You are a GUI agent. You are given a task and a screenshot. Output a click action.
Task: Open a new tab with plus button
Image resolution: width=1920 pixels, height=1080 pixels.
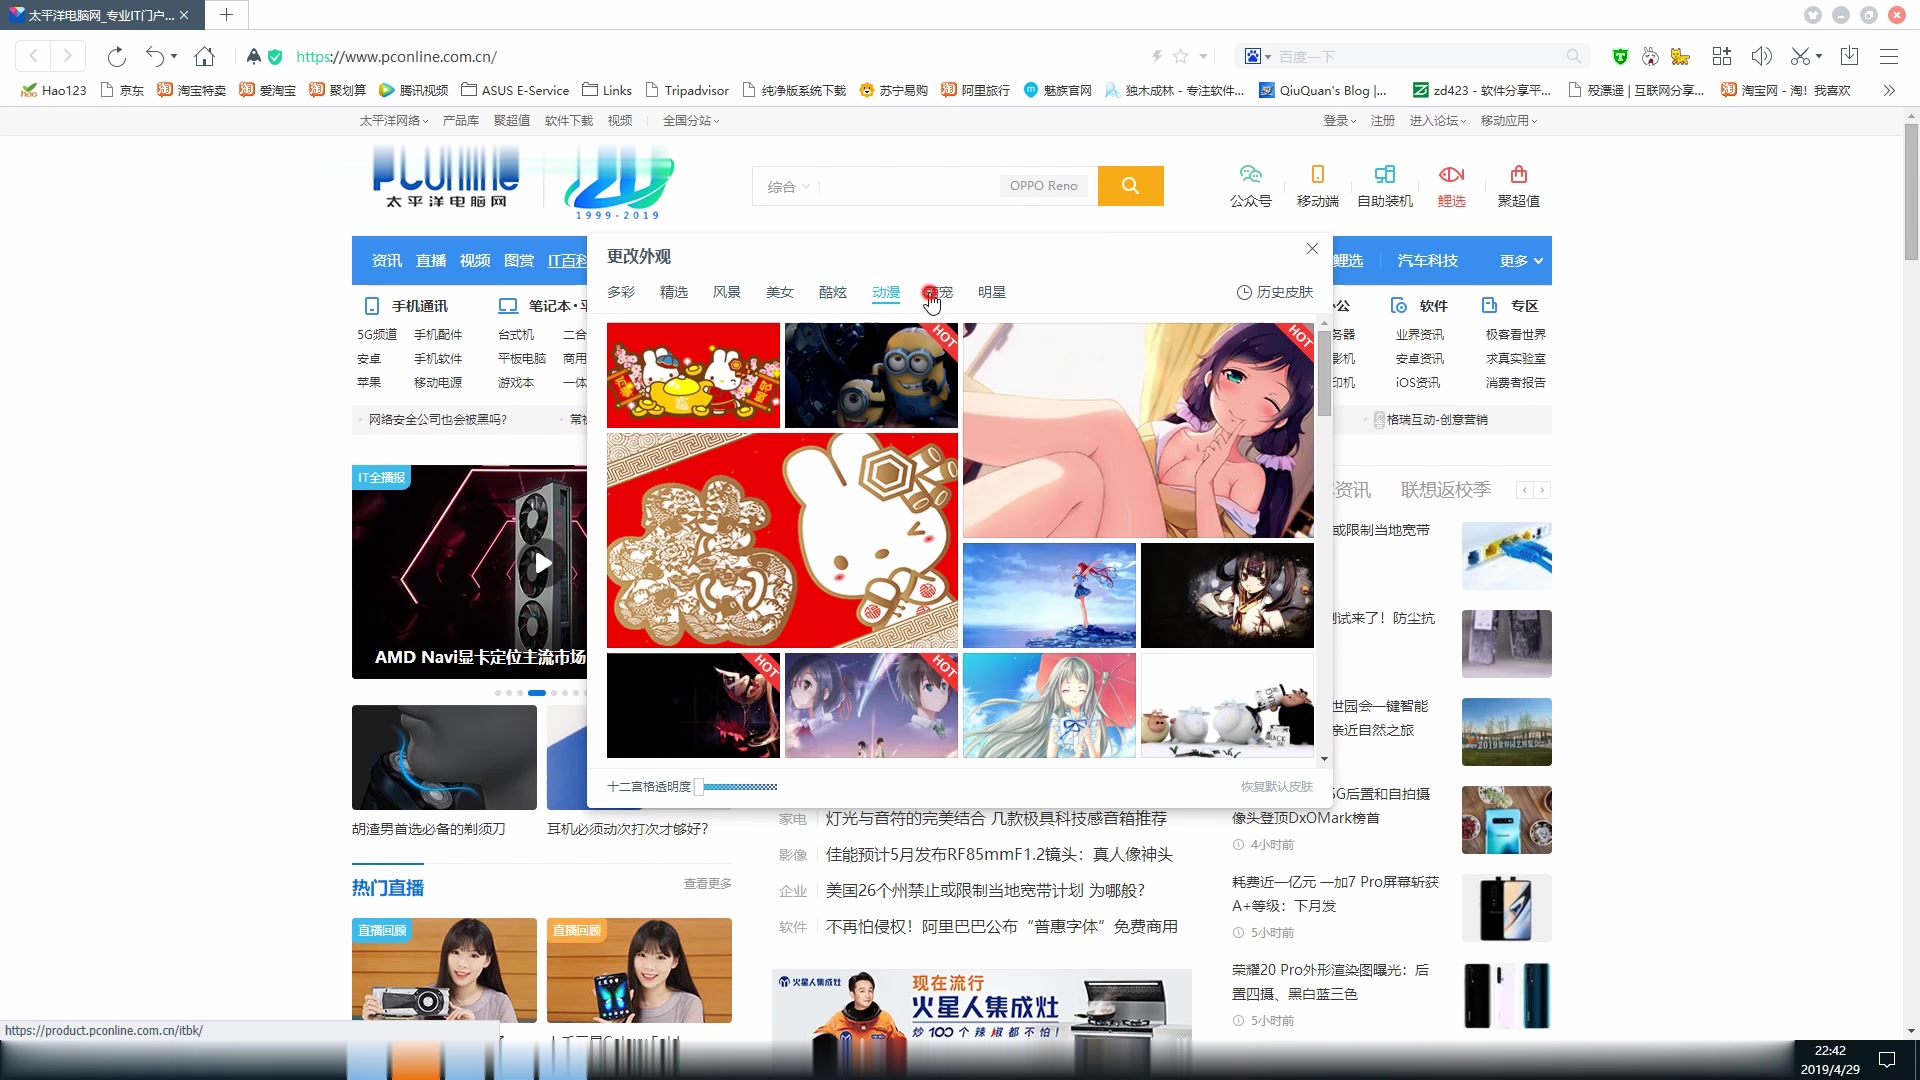pos(226,15)
